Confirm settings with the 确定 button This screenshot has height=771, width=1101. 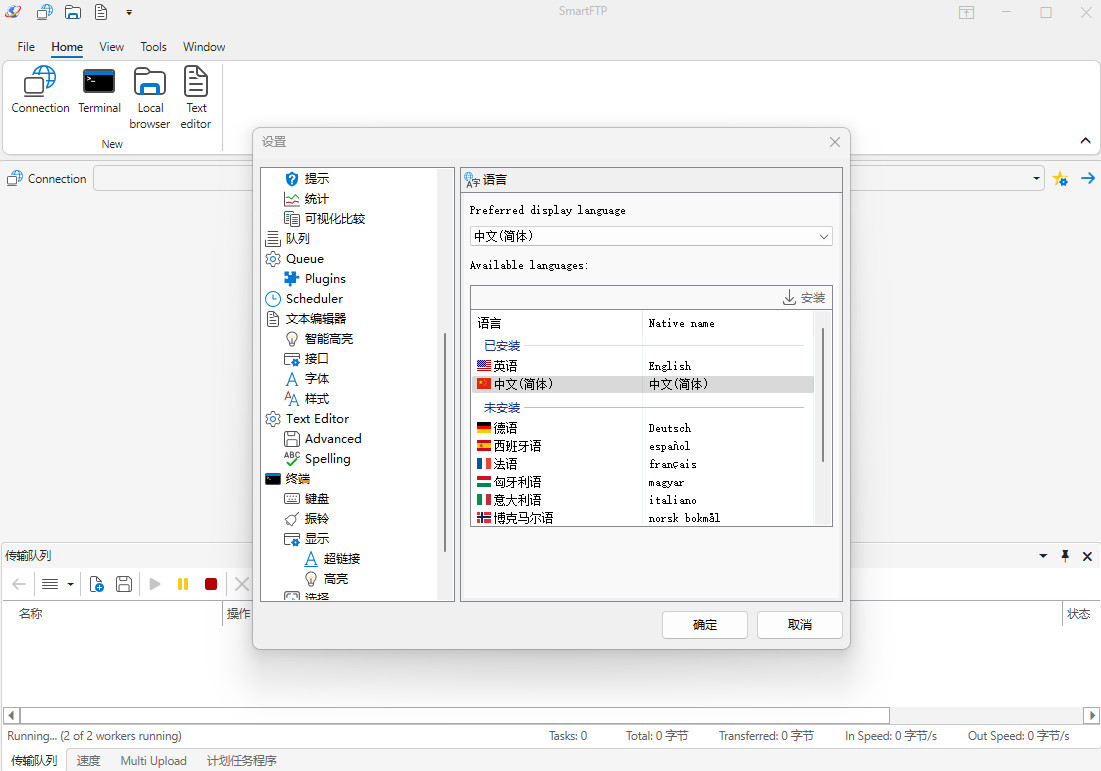coord(704,624)
